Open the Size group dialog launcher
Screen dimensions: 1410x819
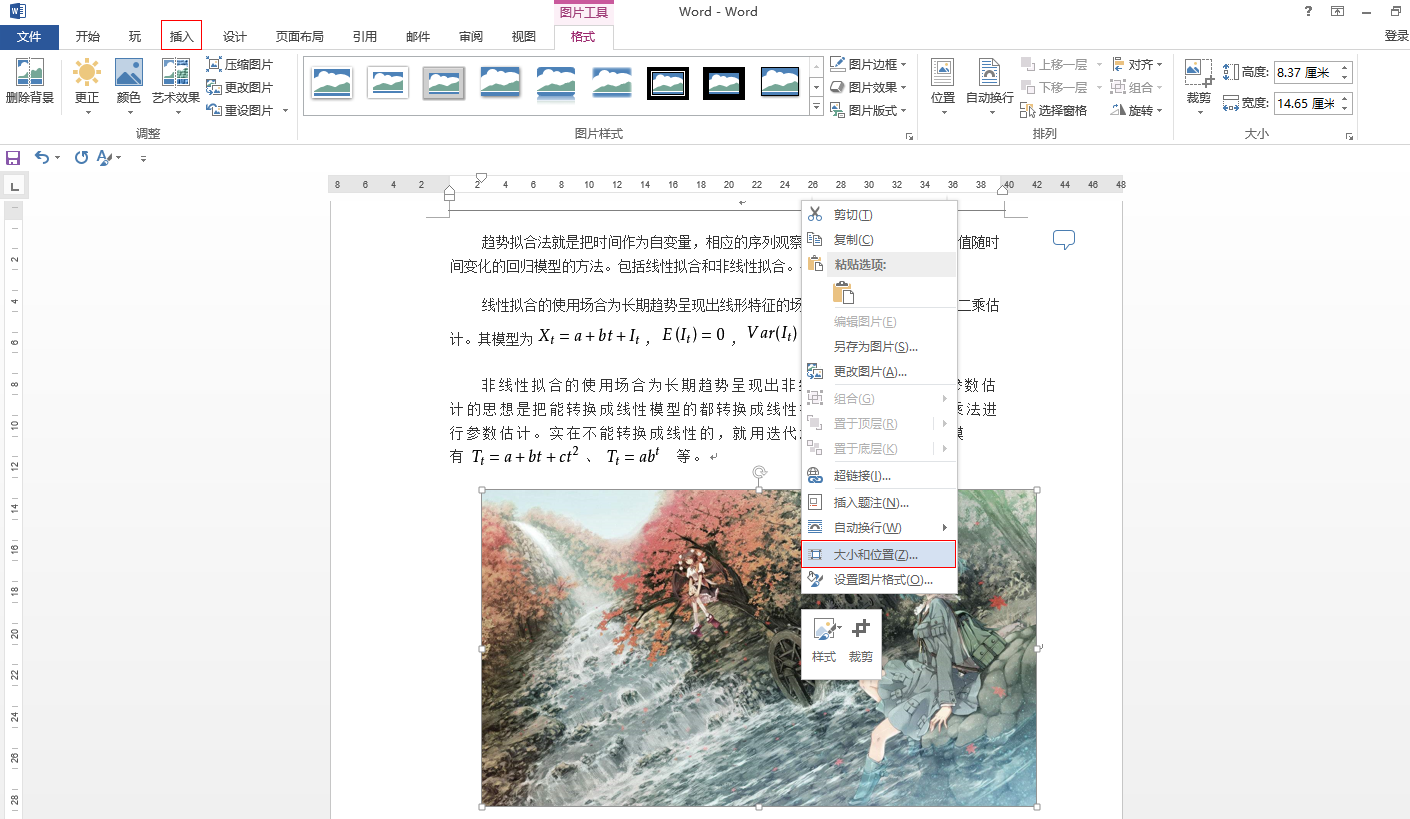pos(1349,135)
